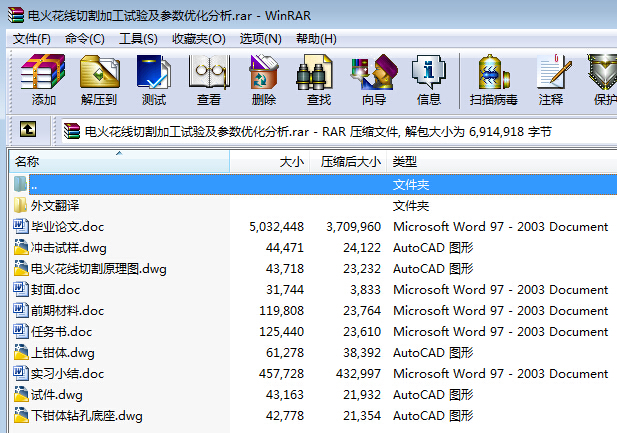Image resolution: width=617 pixels, height=433 pixels.
Task: Select file name 试件.dwg
Action: [57, 394]
